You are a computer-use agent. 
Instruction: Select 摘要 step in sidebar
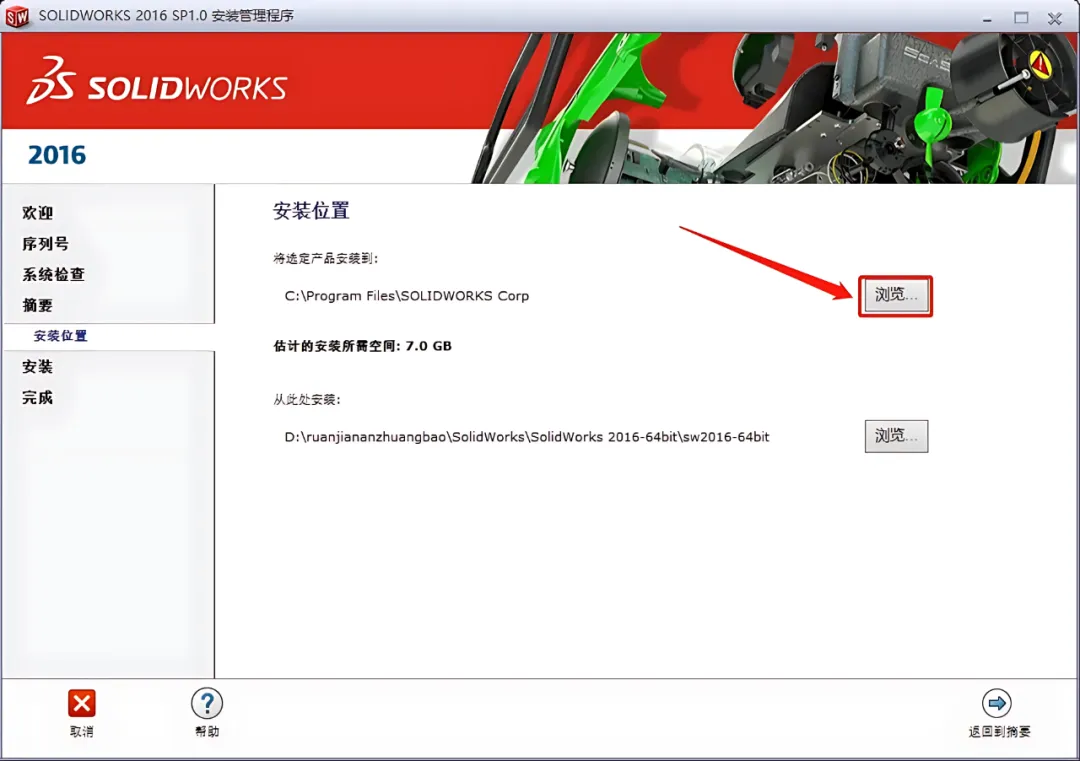click(38, 305)
